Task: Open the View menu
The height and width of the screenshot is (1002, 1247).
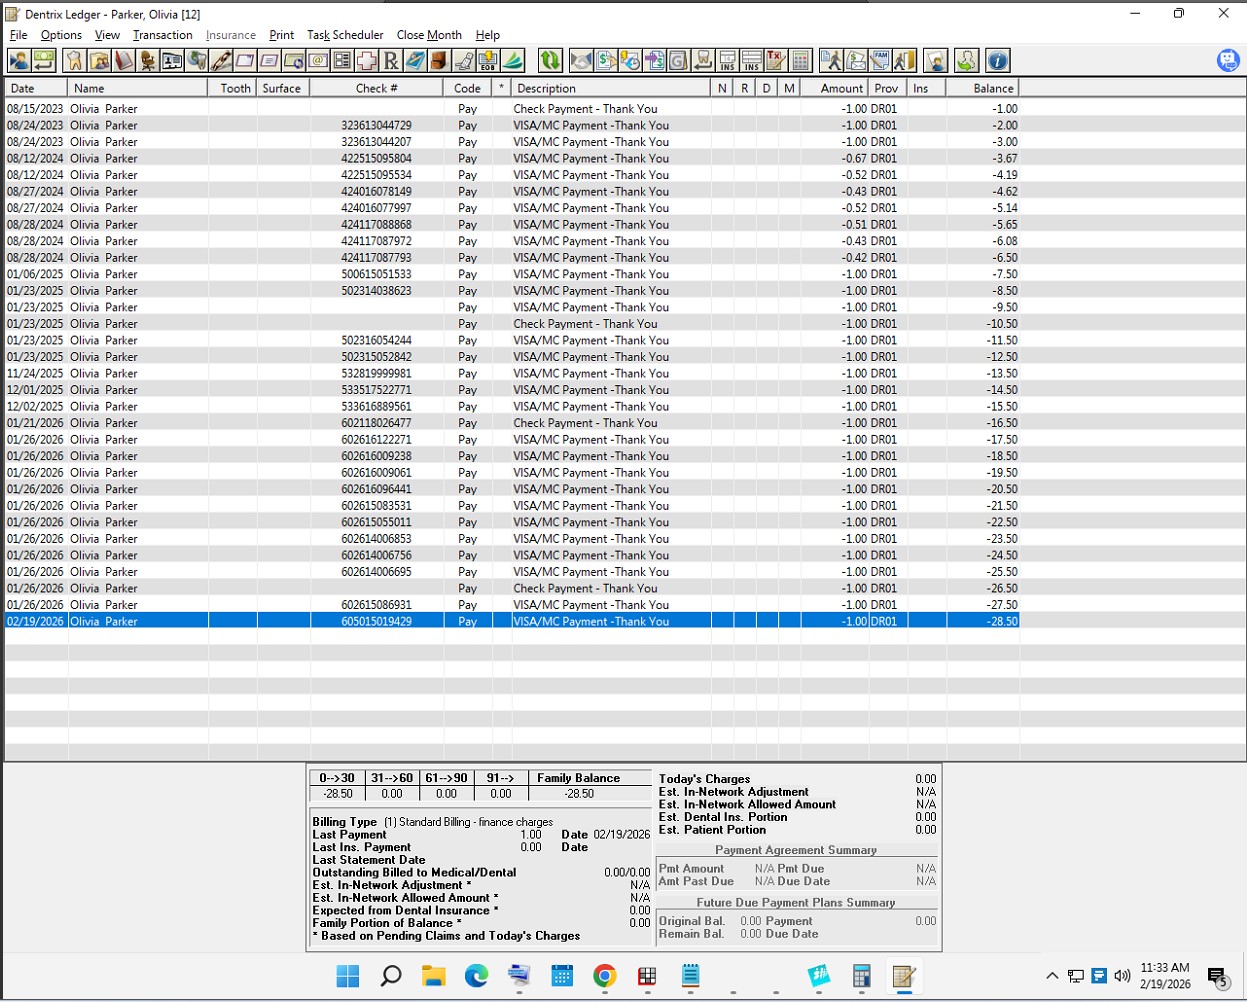Action: 107,35
